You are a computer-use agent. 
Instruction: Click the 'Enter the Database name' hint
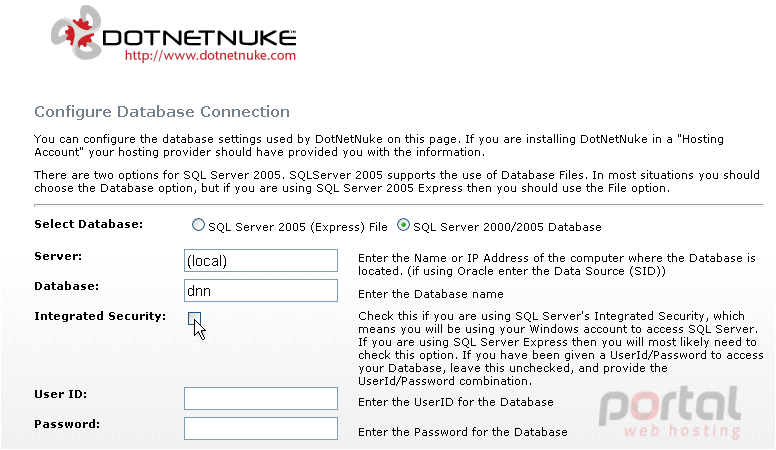431,294
